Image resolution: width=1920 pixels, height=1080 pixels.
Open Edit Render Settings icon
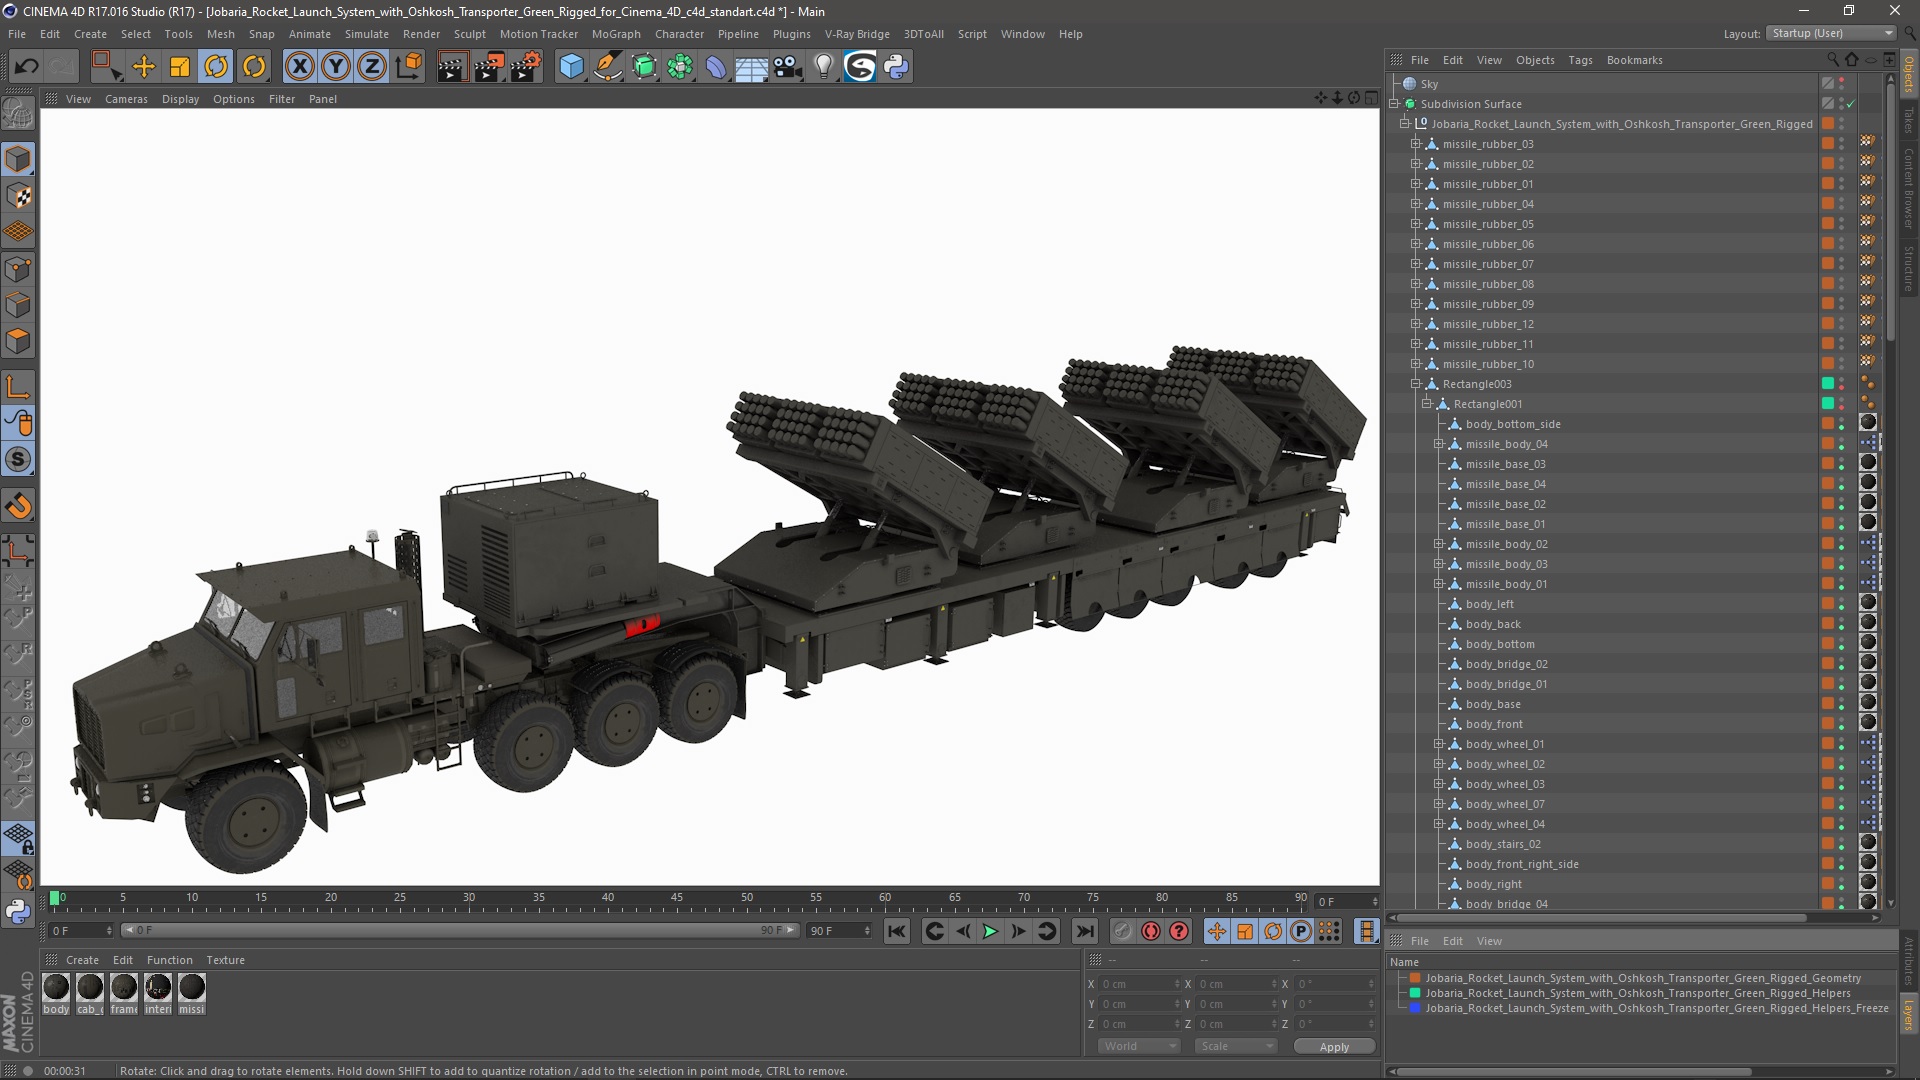526,67
